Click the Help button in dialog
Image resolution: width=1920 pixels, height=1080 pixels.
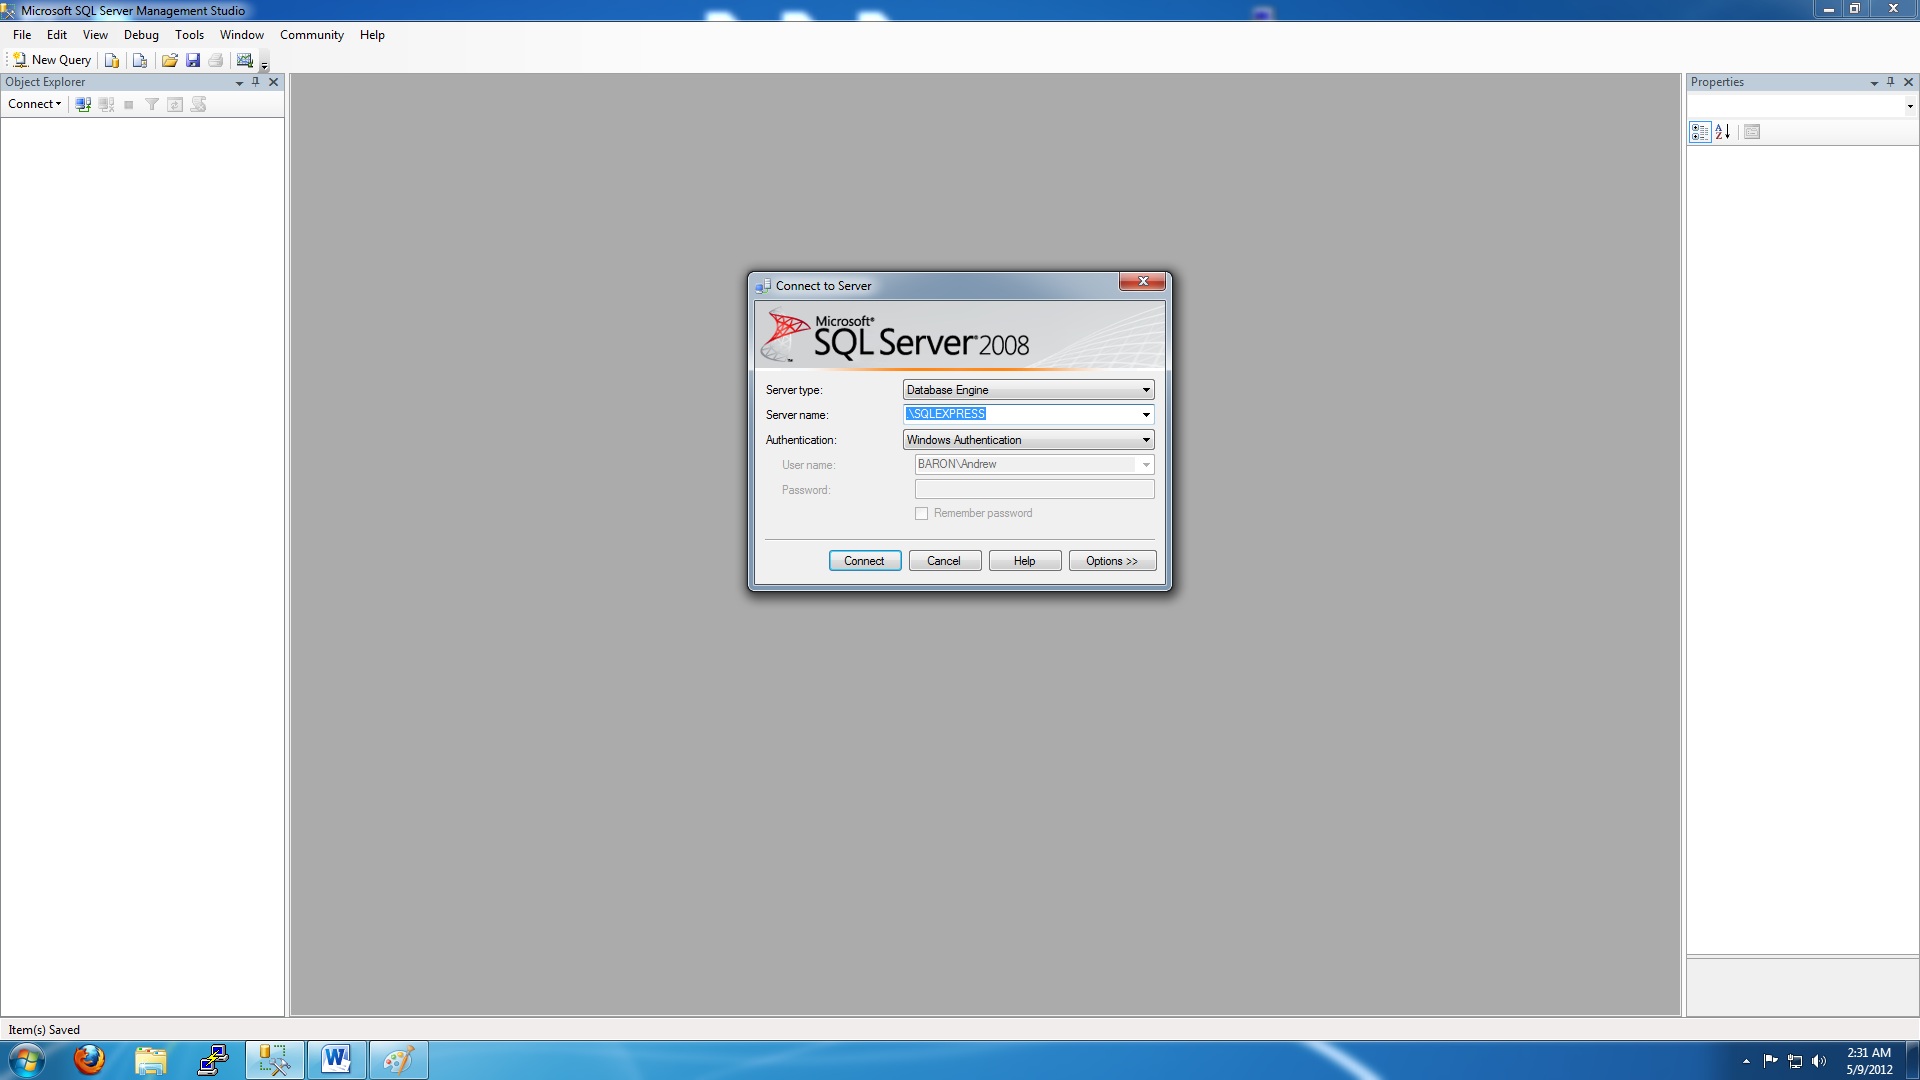click(x=1025, y=561)
